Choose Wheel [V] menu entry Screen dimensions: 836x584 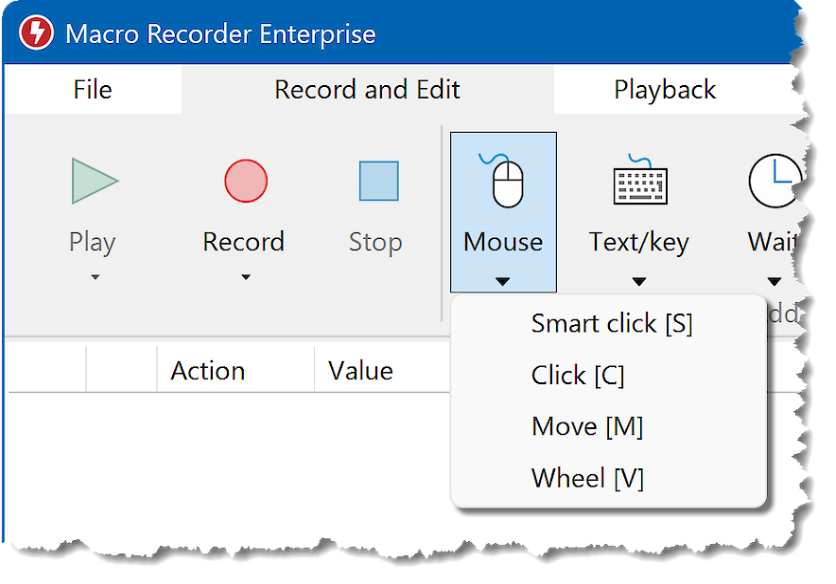click(608, 478)
